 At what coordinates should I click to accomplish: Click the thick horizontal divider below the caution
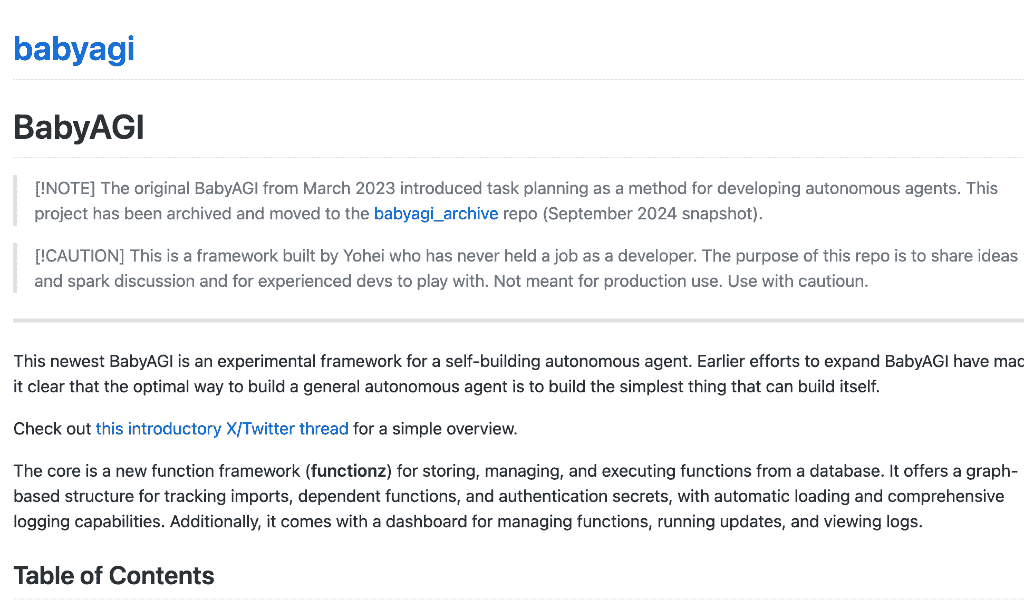pos(519,321)
